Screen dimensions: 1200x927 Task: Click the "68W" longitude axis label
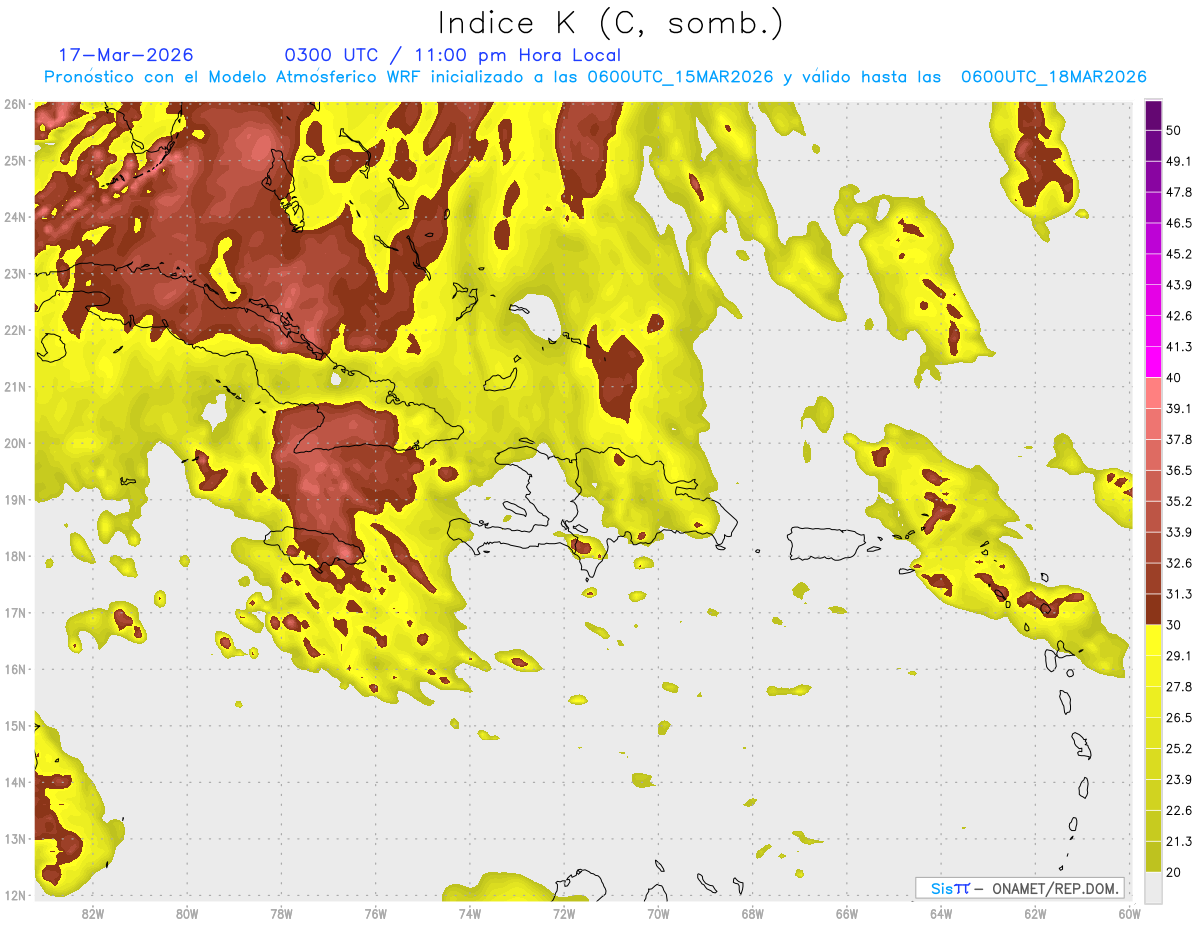752,913
